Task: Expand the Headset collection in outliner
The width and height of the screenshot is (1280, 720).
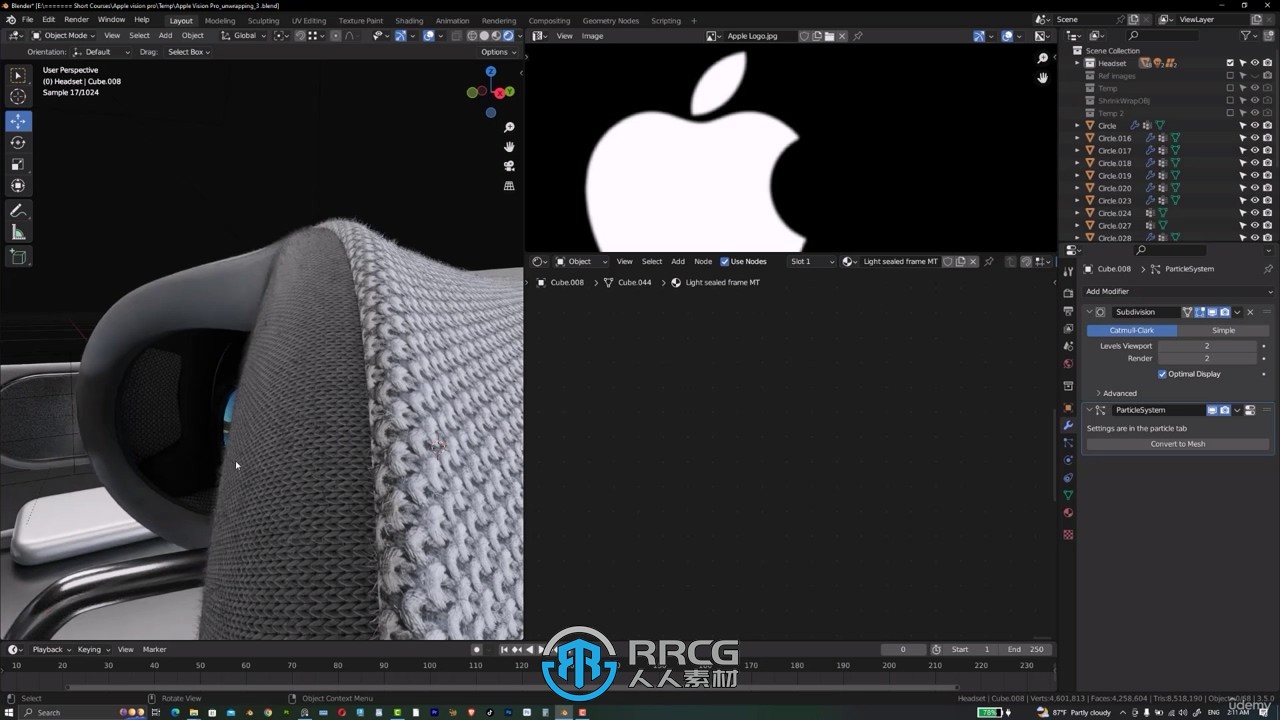Action: click(x=1078, y=63)
